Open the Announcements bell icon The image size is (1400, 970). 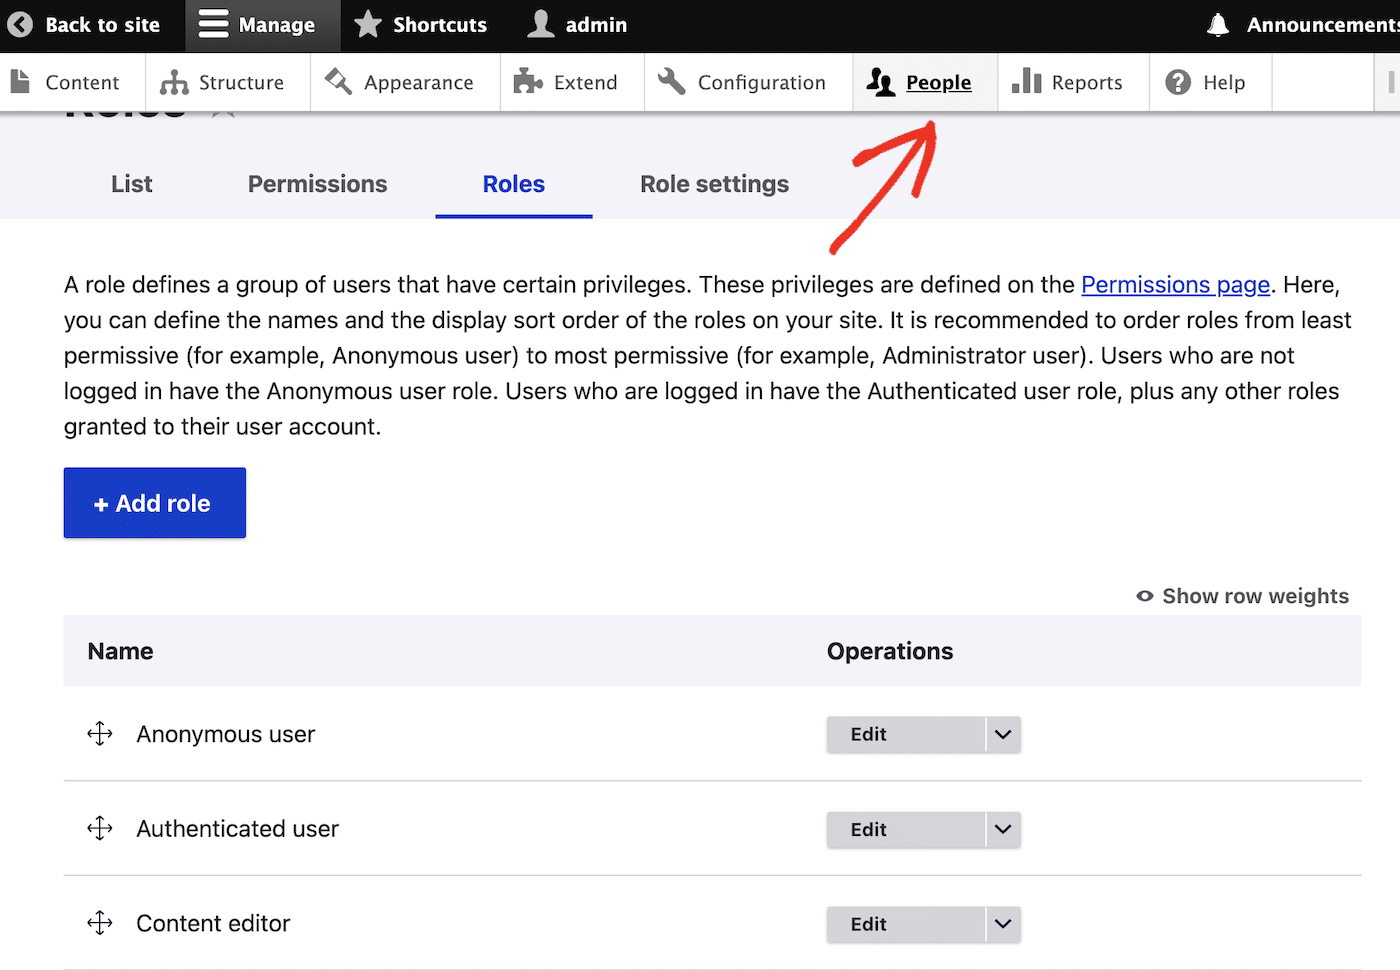[x=1218, y=25]
